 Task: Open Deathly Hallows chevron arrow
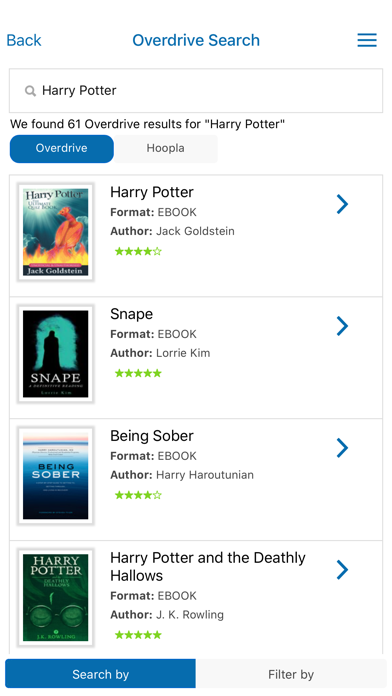click(x=342, y=570)
